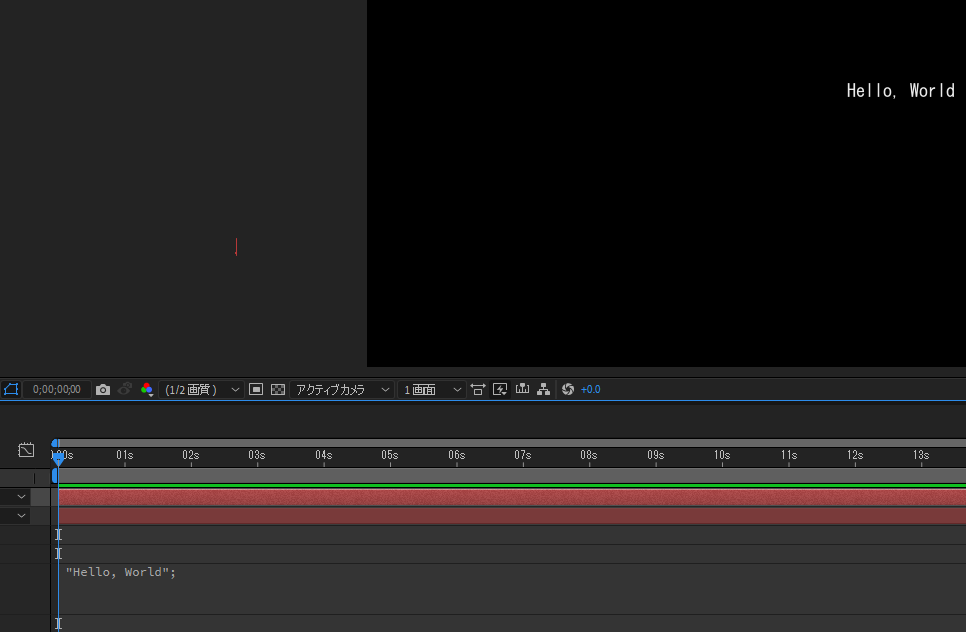Open the fast previews lightning icon
This screenshot has height=632, width=966.
500,389
